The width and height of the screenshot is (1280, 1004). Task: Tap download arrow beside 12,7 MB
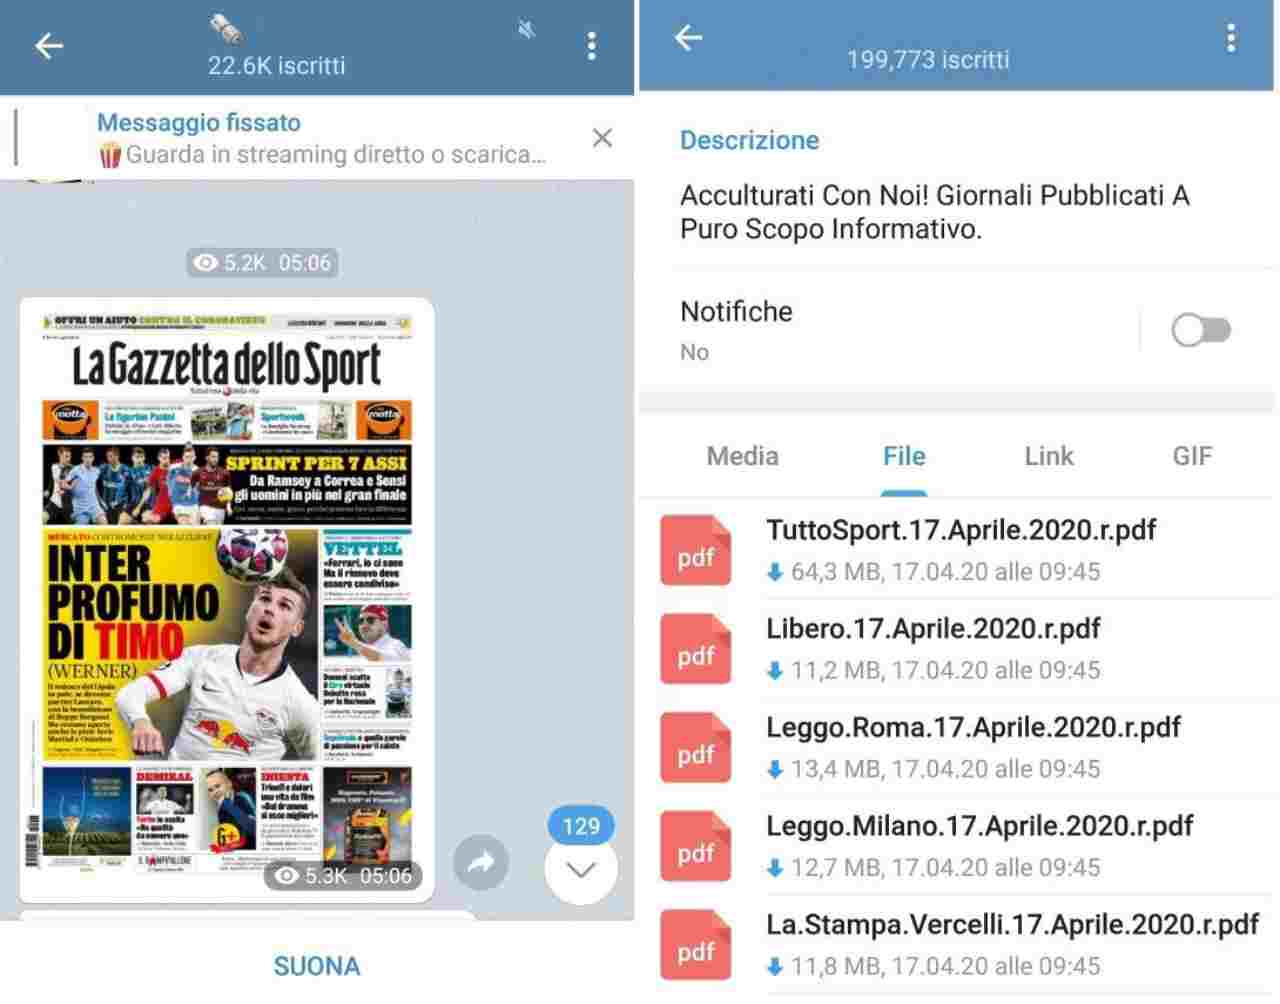click(x=775, y=869)
